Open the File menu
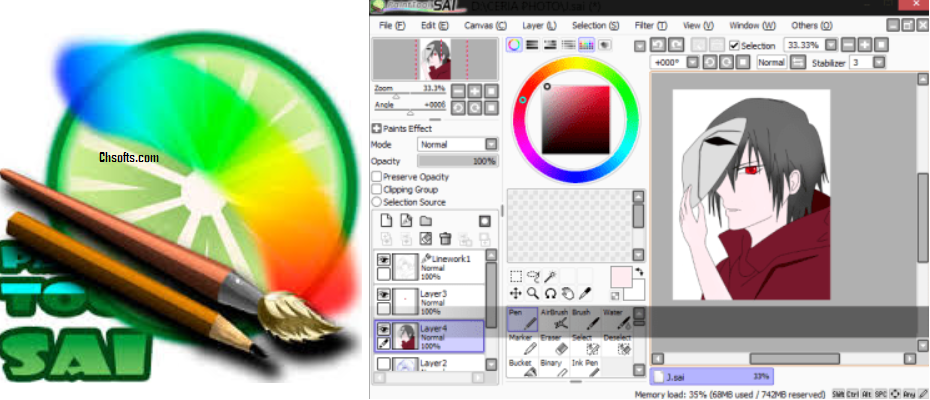 (391, 26)
